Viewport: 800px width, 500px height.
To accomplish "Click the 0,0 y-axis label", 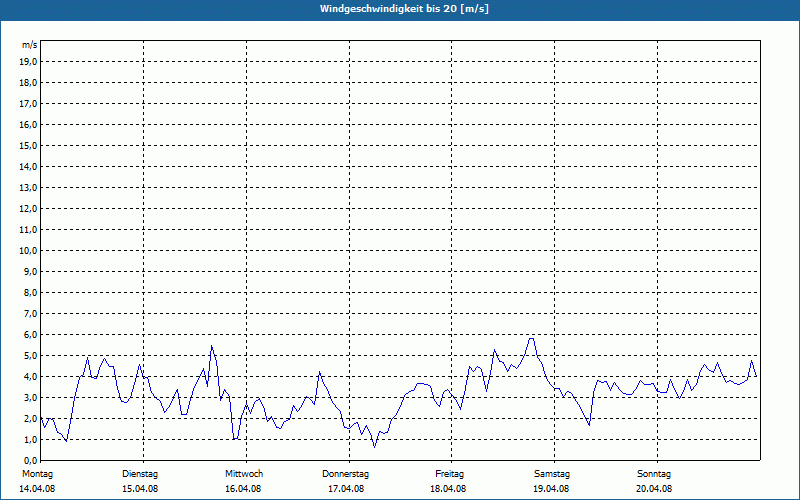I will point(30,460).
